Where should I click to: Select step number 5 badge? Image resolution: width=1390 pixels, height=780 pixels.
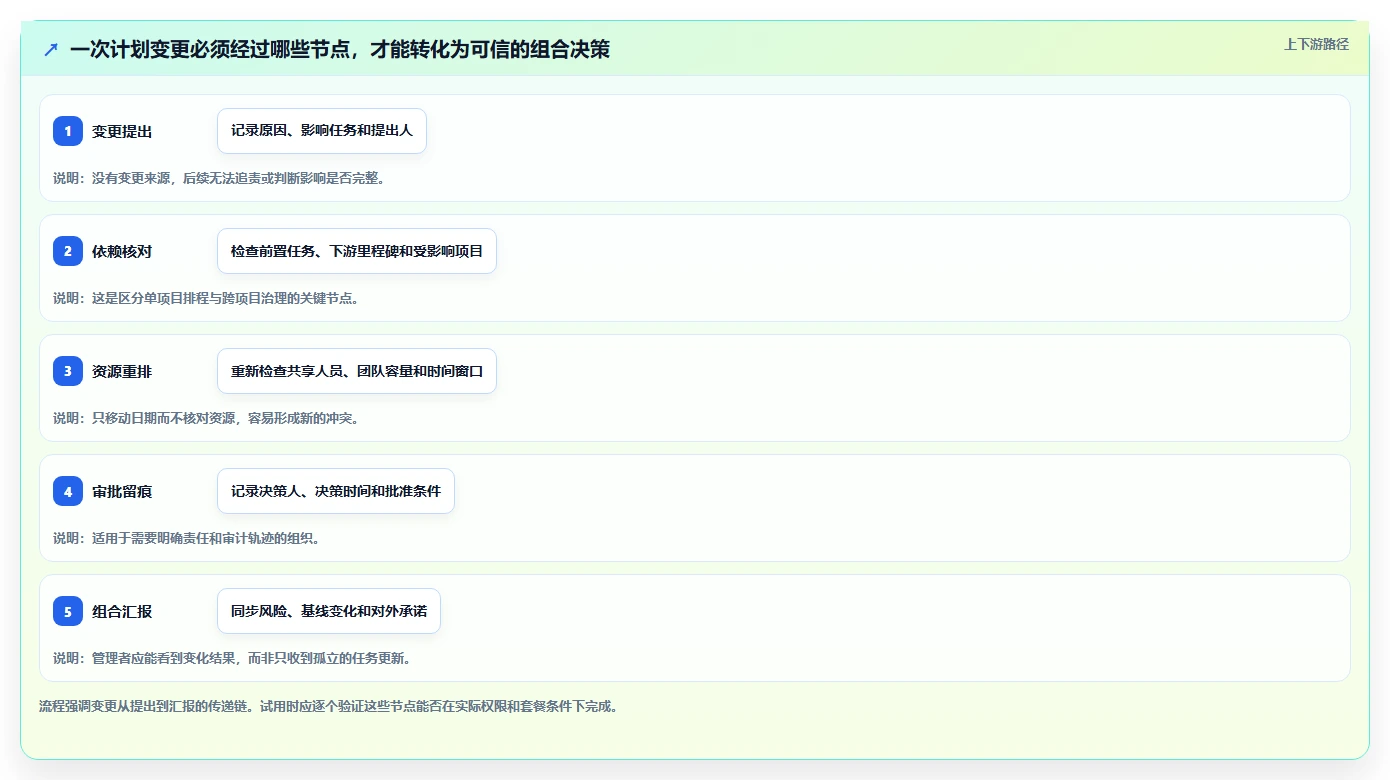[68, 611]
